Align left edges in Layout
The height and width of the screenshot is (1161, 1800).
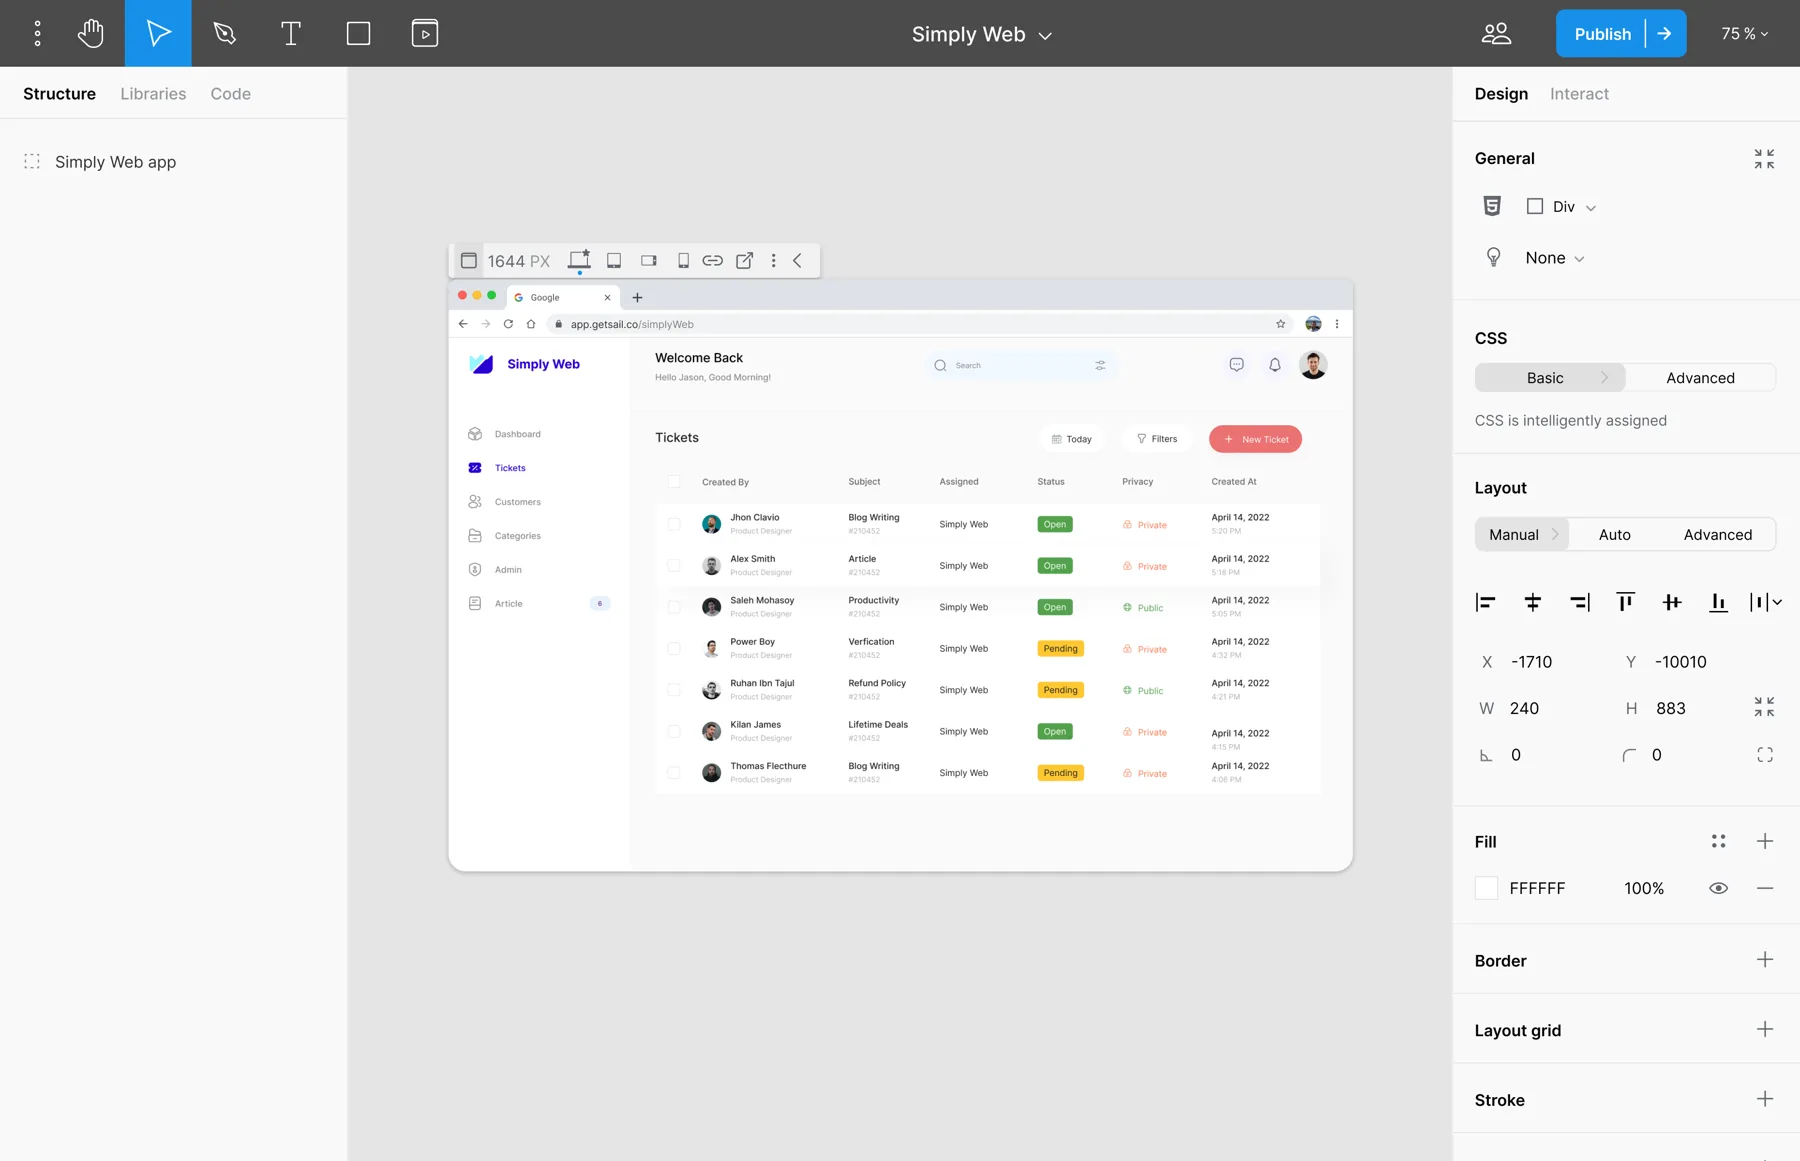(x=1485, y=602)
